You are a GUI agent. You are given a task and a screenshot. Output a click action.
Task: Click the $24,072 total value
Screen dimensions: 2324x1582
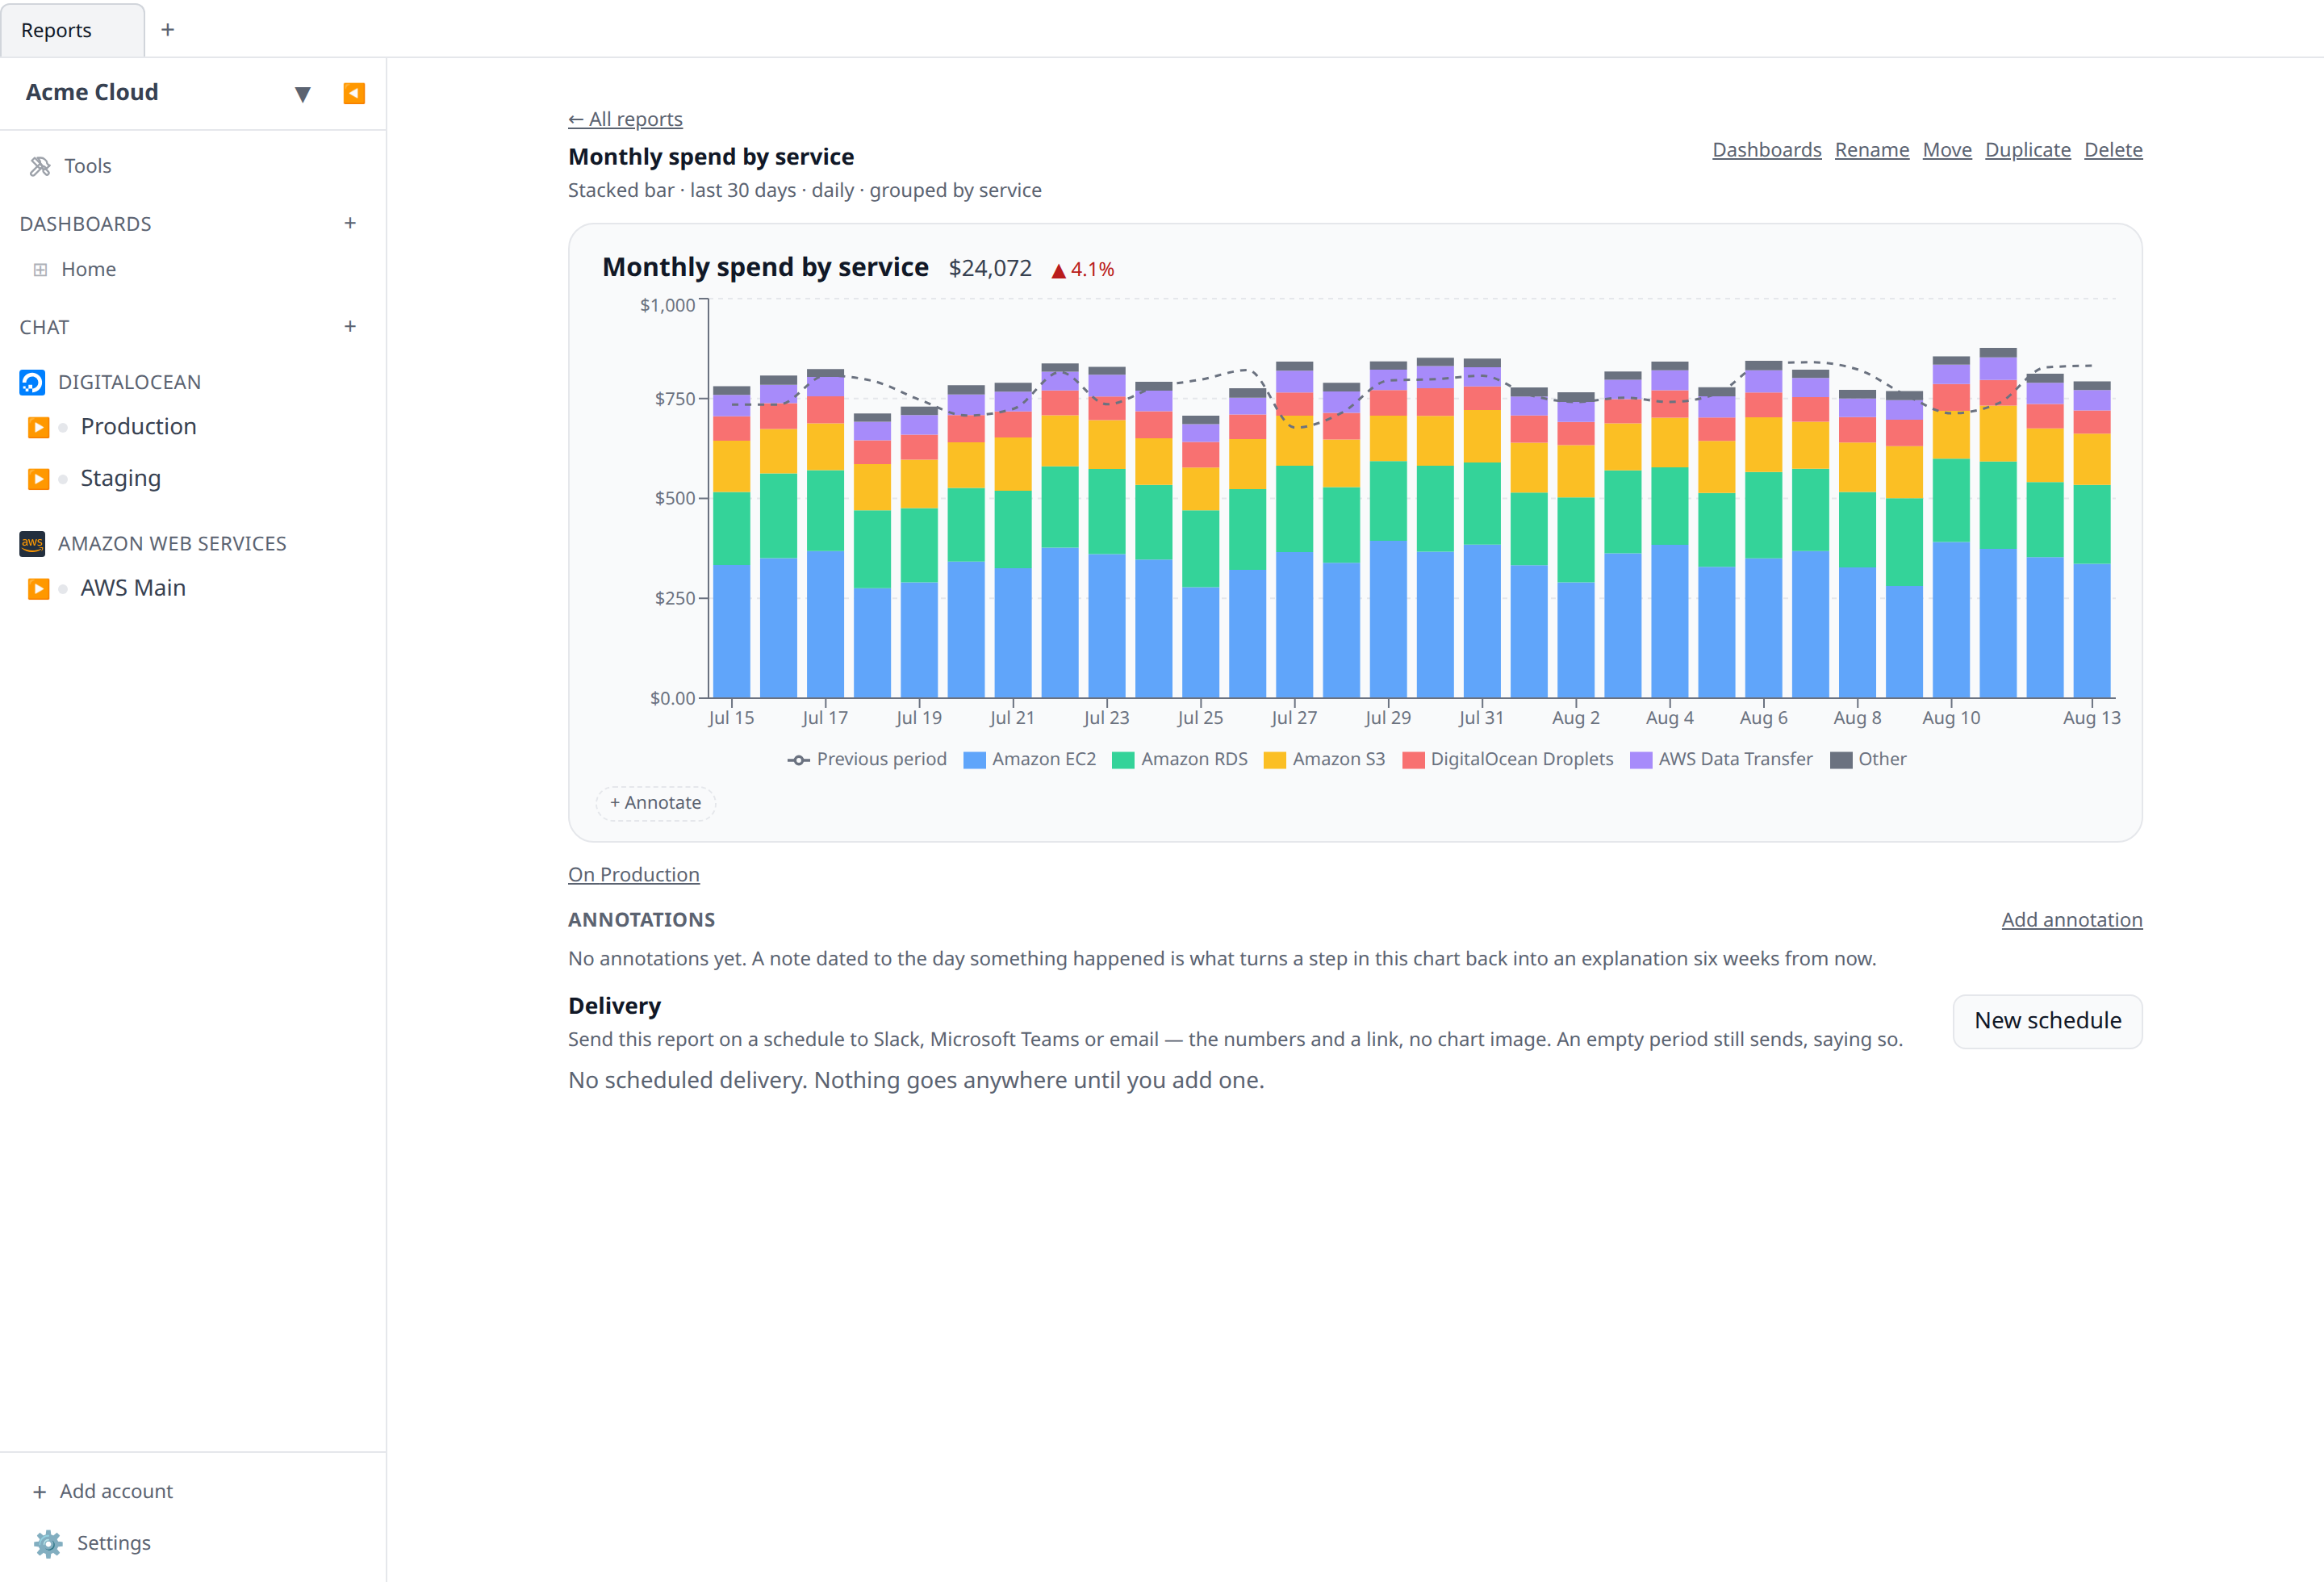point(990,268)
